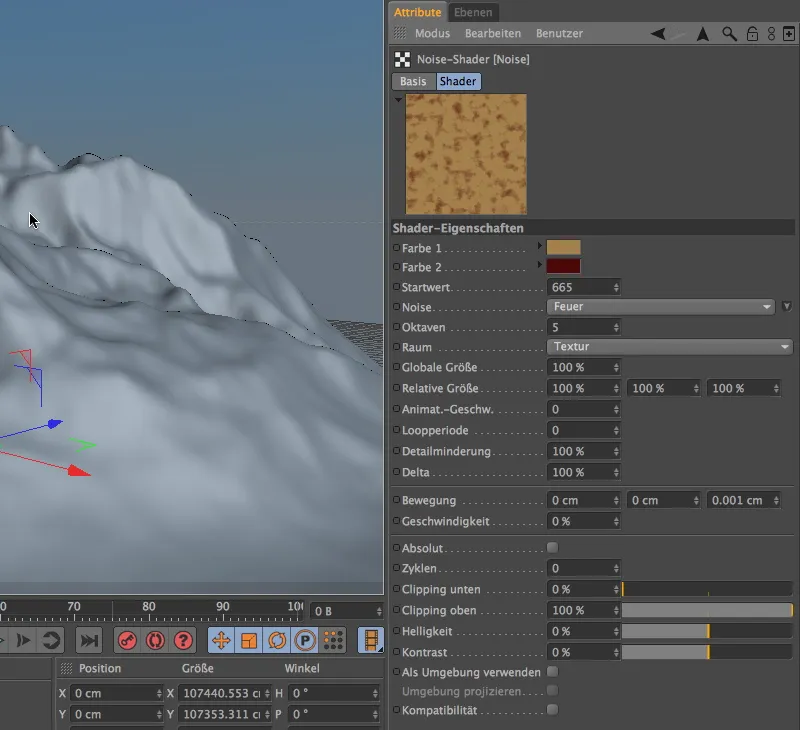Click the Clipping unten slider bar

pyautogui.click(x=707, y=589)
